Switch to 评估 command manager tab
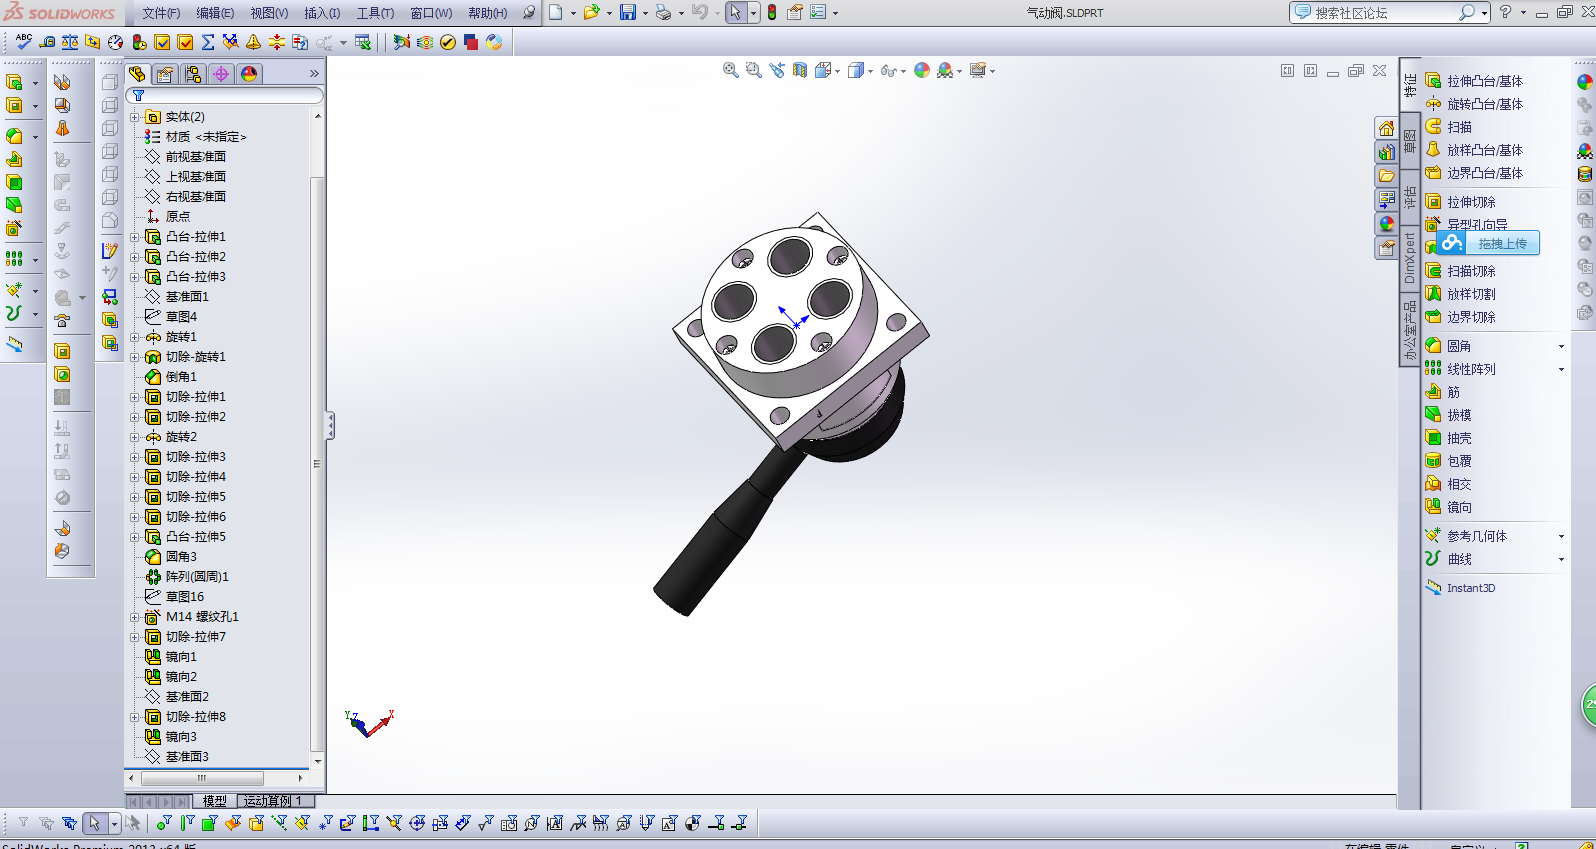The width and height of the screenshot is (1596, 849). [1410, 196]
